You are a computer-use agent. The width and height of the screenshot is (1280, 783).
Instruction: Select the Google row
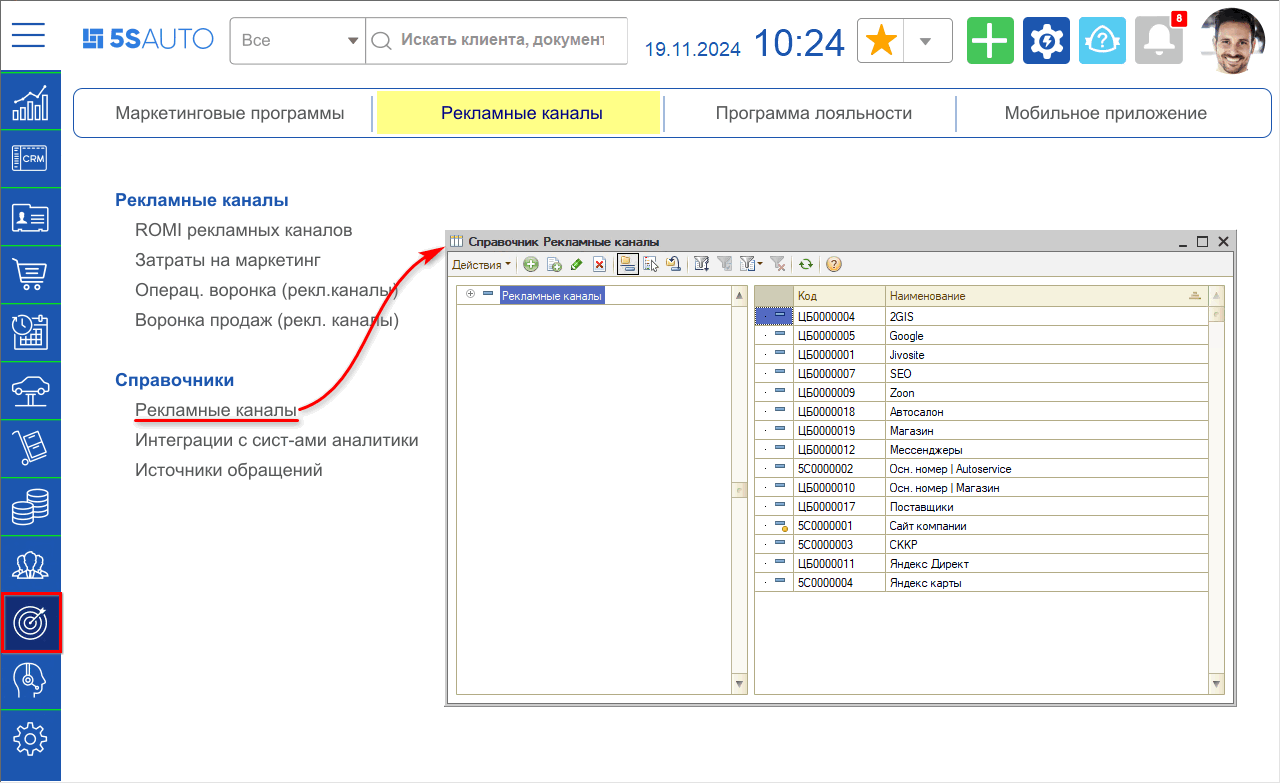point(981,336)
